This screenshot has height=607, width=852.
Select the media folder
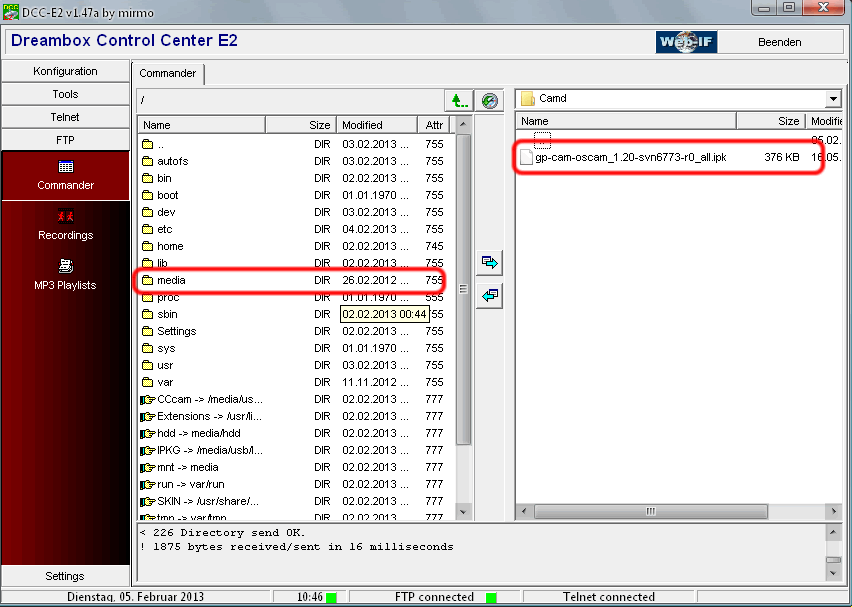coord(171,280)
